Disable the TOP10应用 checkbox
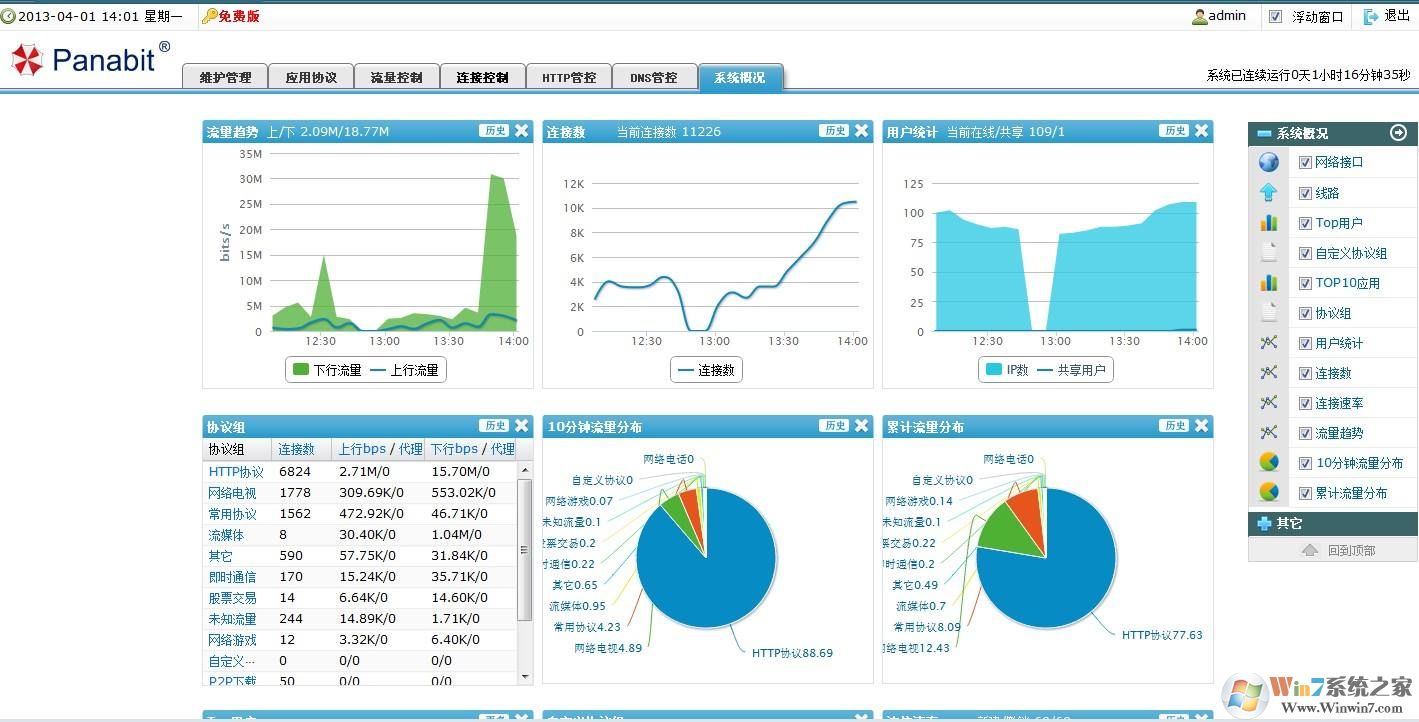 click(x=1304, y=282)
